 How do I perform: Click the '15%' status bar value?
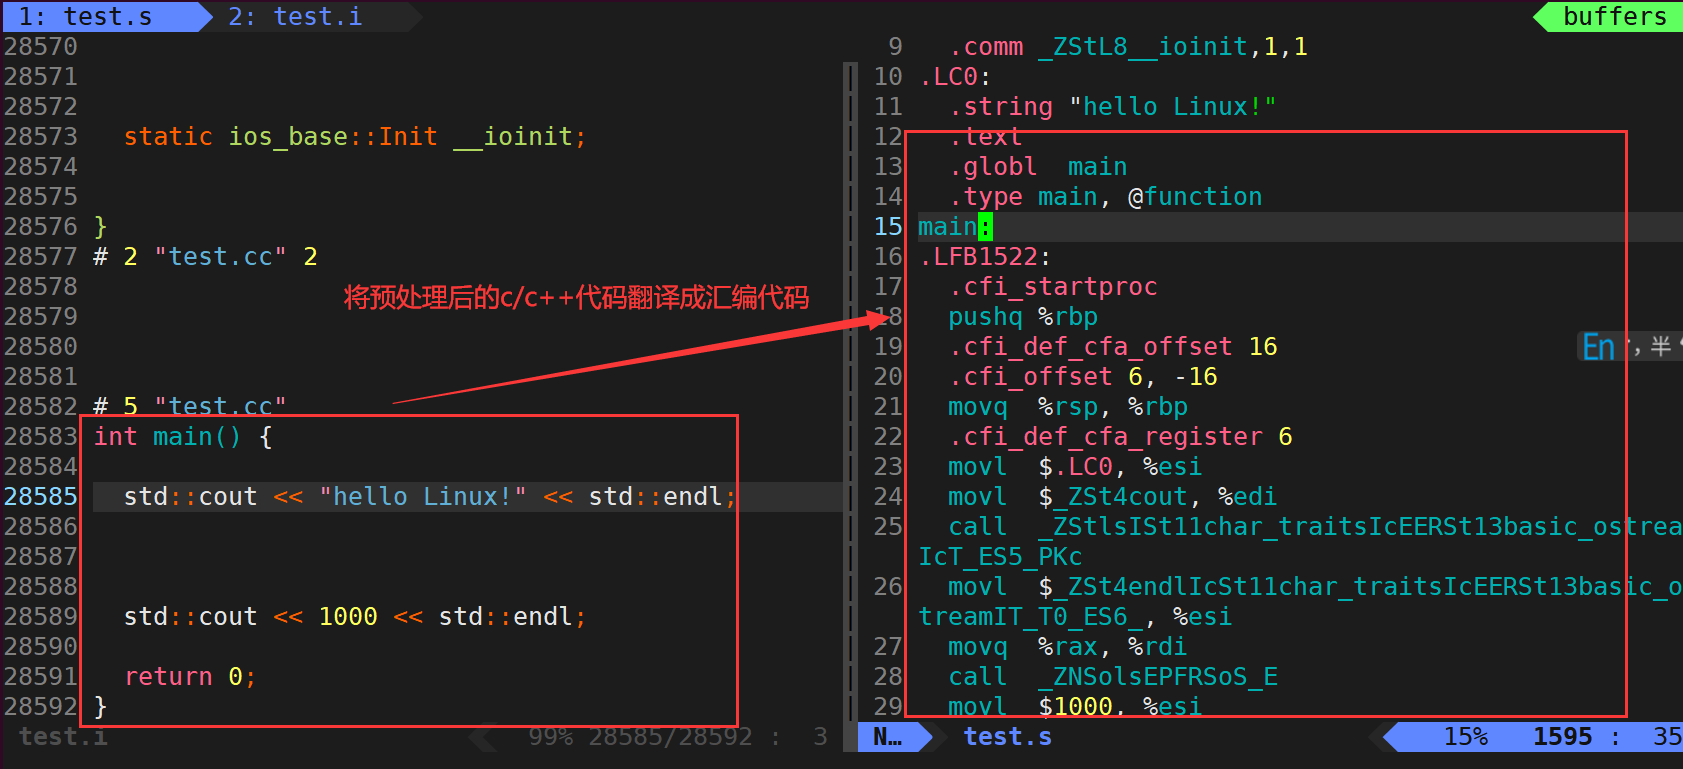tap(1466, 737)
